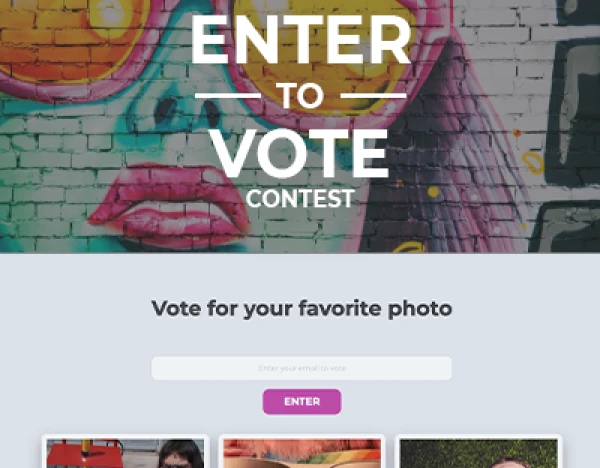Click the white line left of TO
Viewport: 600px width, 468px height.
point(228,96)
